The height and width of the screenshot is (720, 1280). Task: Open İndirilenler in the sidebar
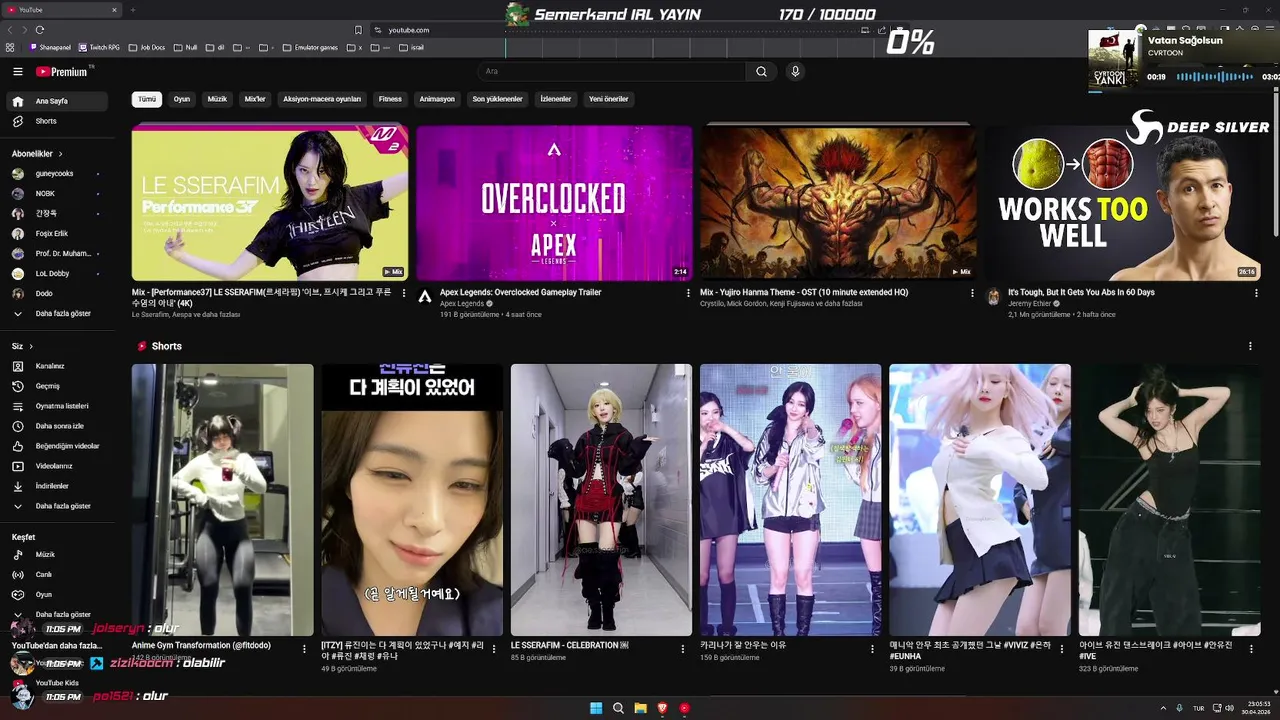tap(58, 486)
